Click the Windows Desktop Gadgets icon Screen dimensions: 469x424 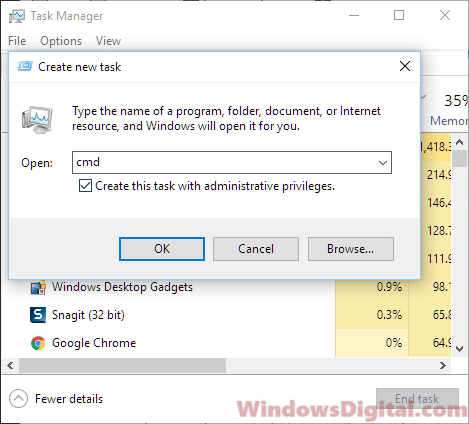[38, 287]
